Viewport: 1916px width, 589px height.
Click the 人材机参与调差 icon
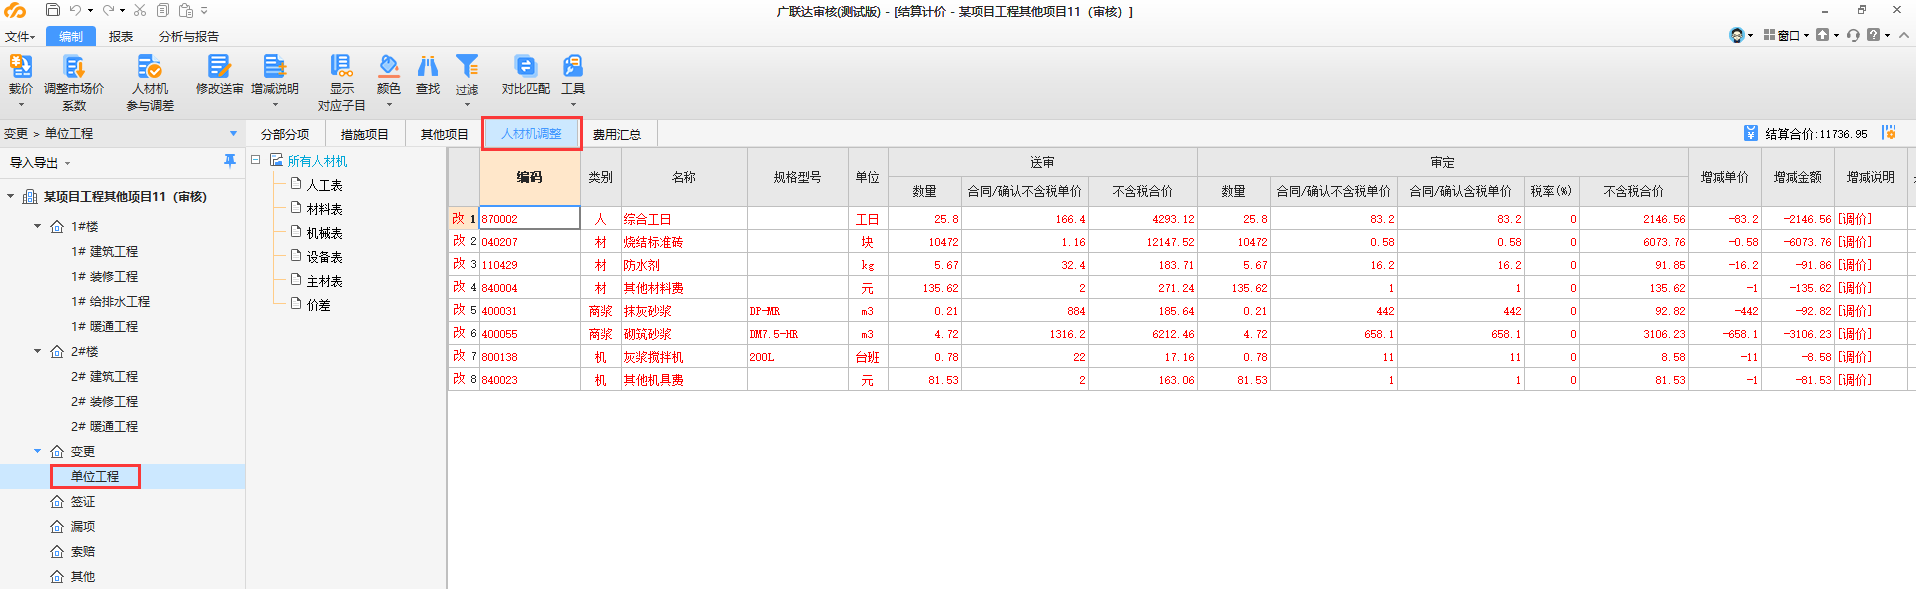click(x=149, y=67)
